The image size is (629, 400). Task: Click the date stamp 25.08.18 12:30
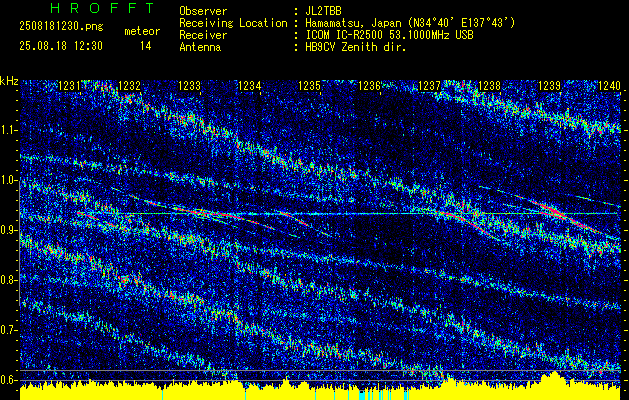click(x=61, y=46)
